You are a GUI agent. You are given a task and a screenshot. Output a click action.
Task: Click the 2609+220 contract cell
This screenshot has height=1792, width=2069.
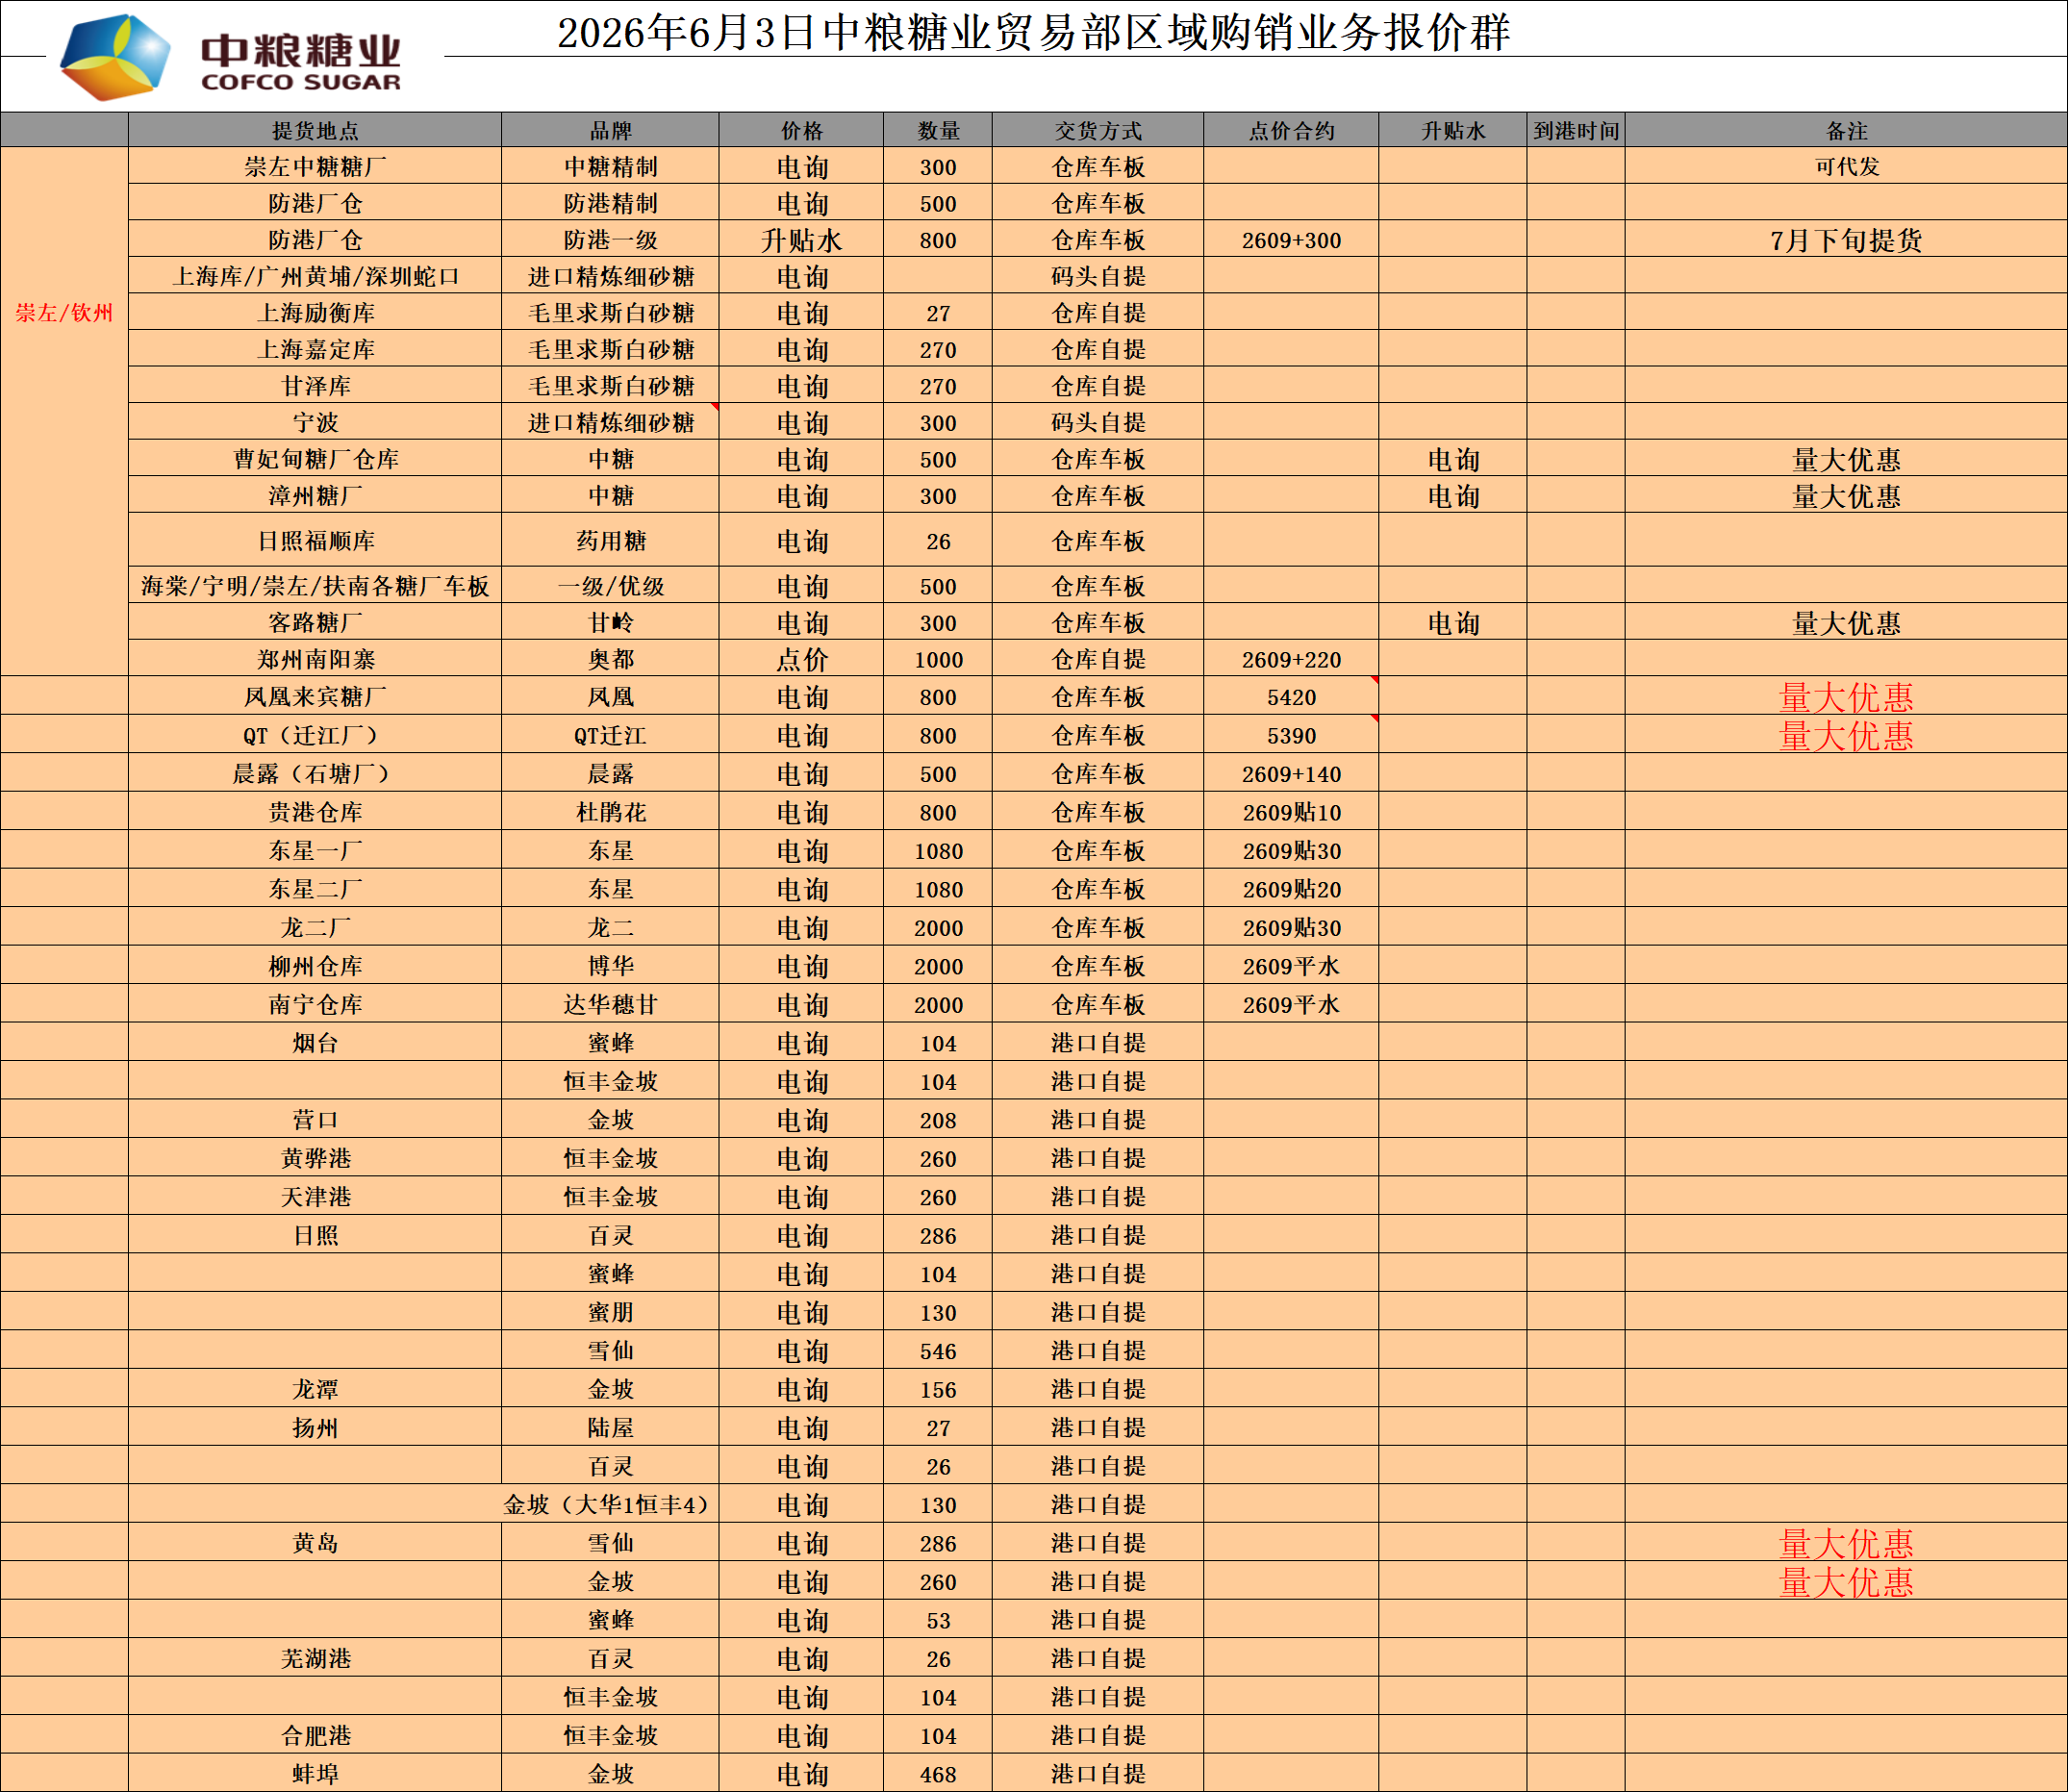[x=1291, y=659]
